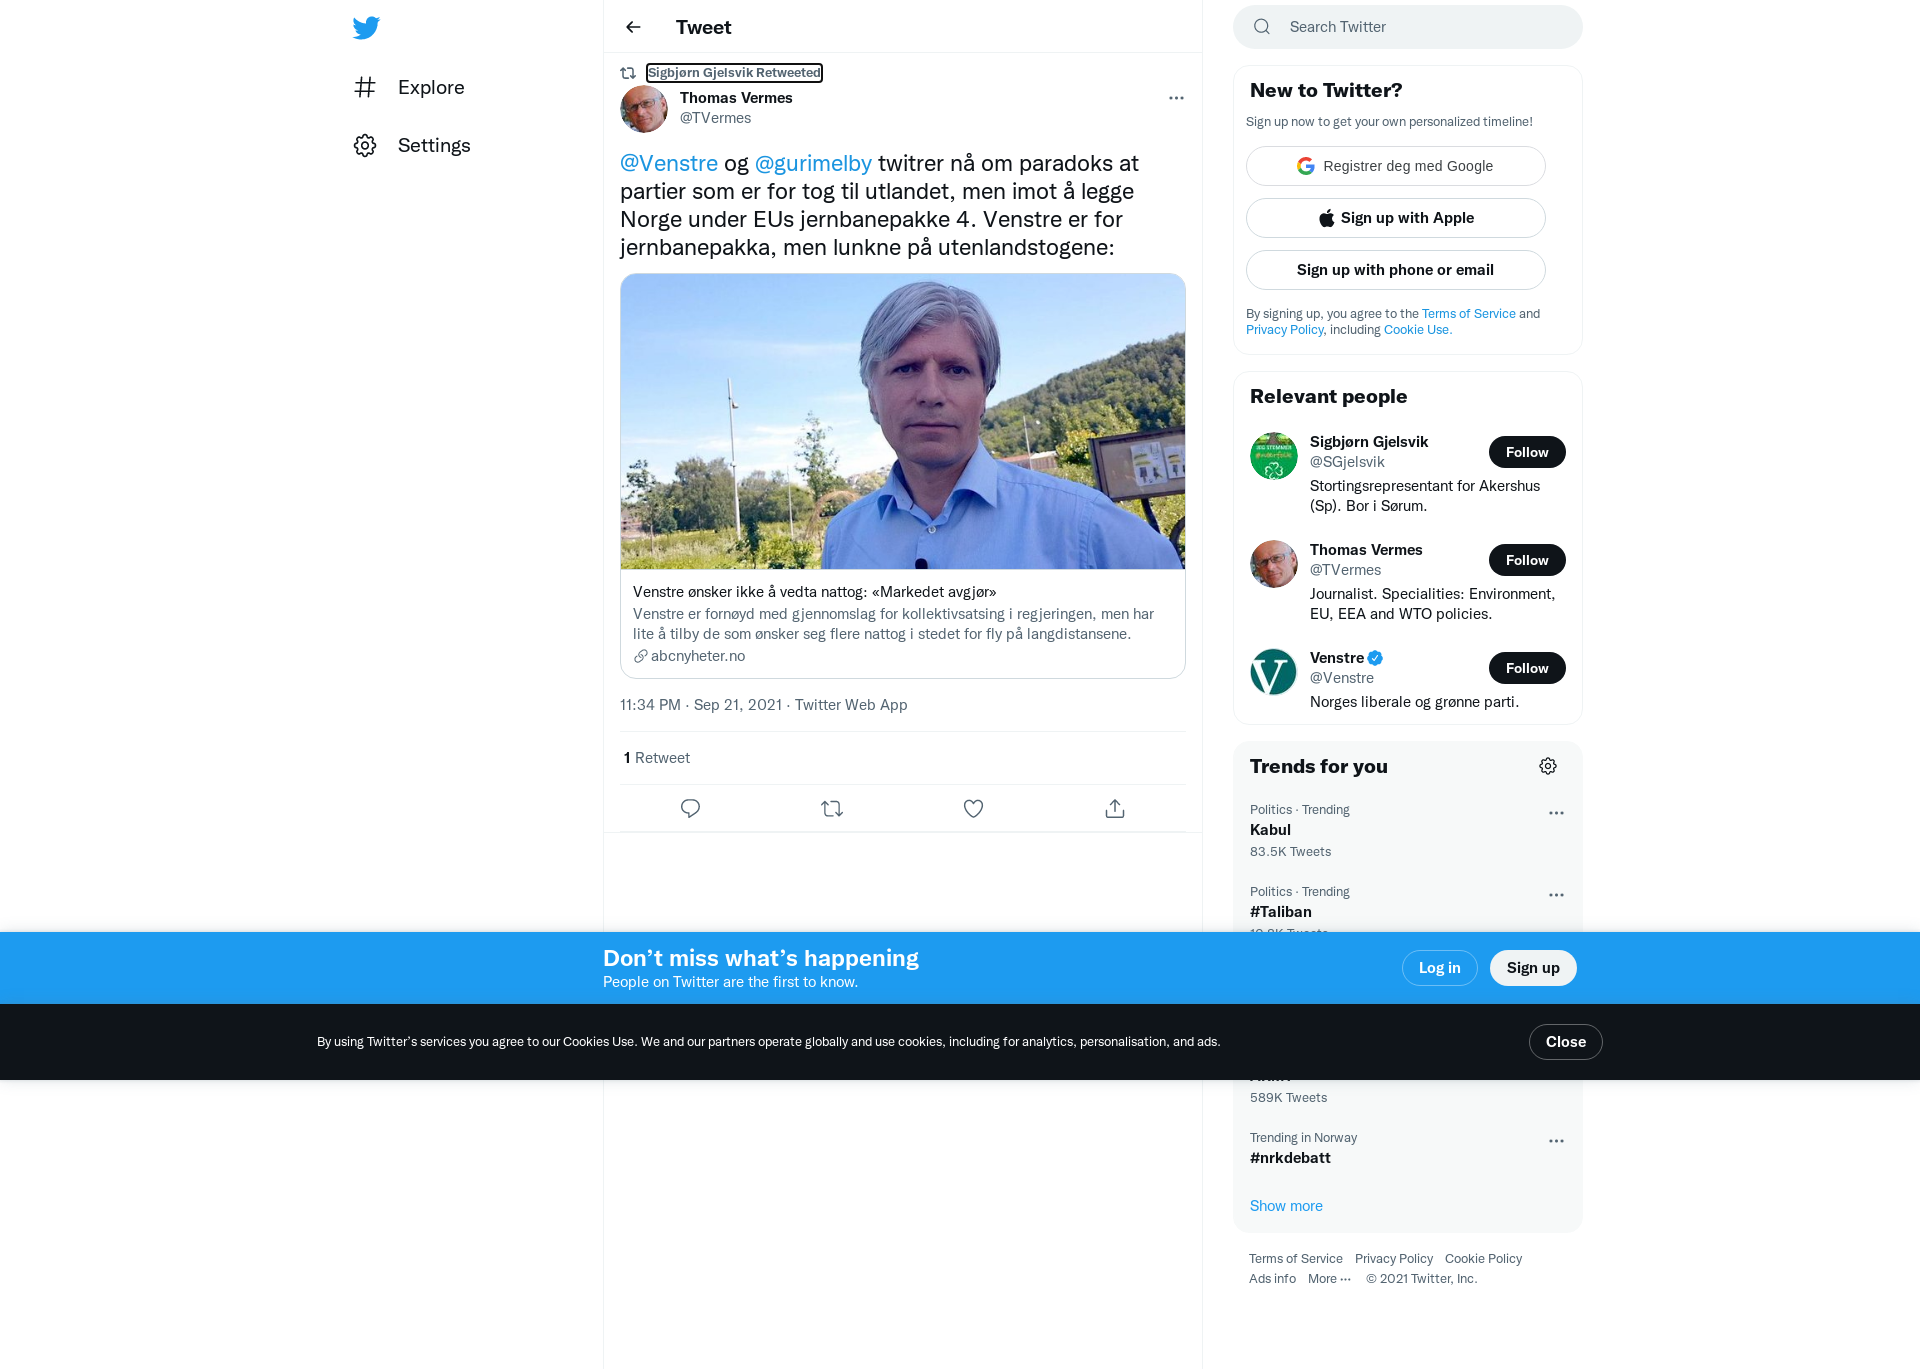Screen dimensions: 1920x1369
Task: Like the tweet with heart icon
Action: (x=973, y=808)
